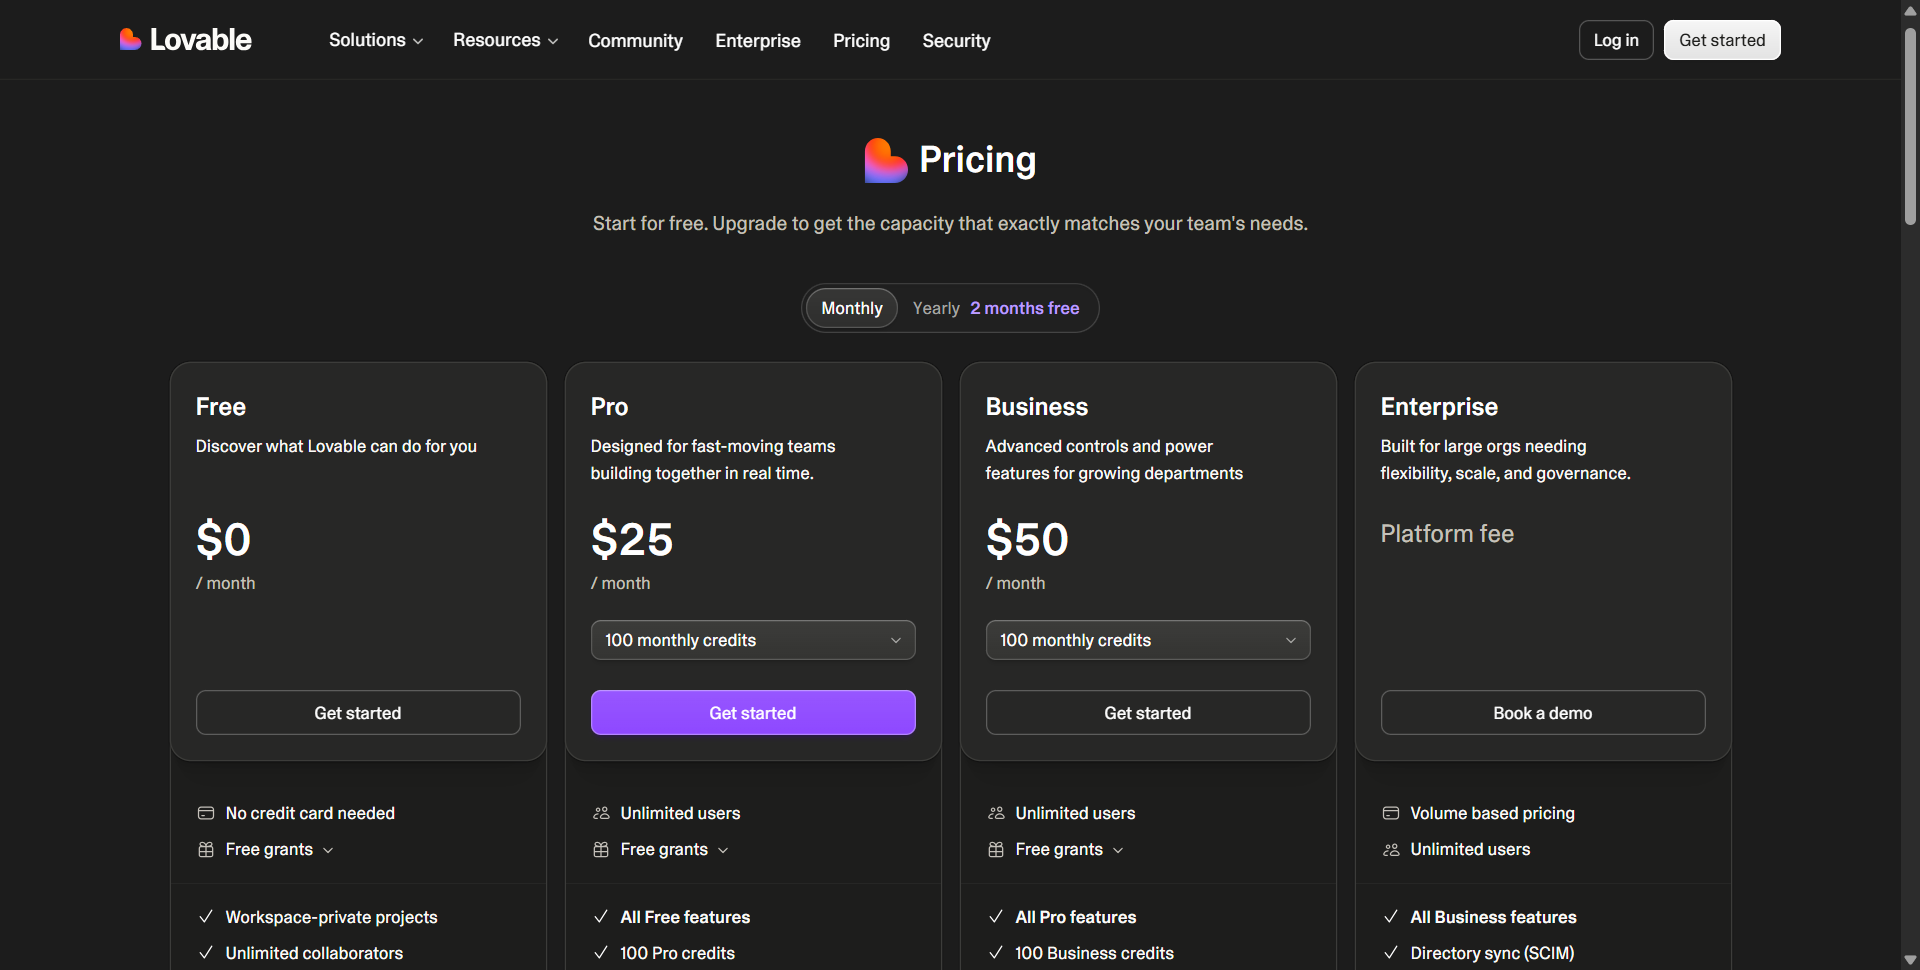Click Get started in top navbar
Viewport: 1920px width, 970px height.
pos(1722,40)
